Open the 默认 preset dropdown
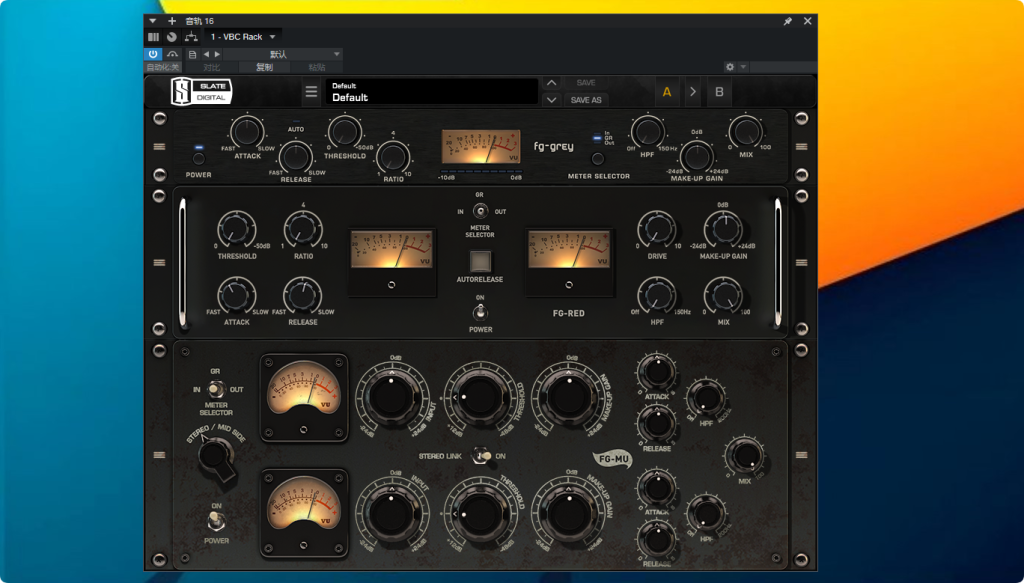The height and width of the screenshot is (583, 1024). (283, 54)
